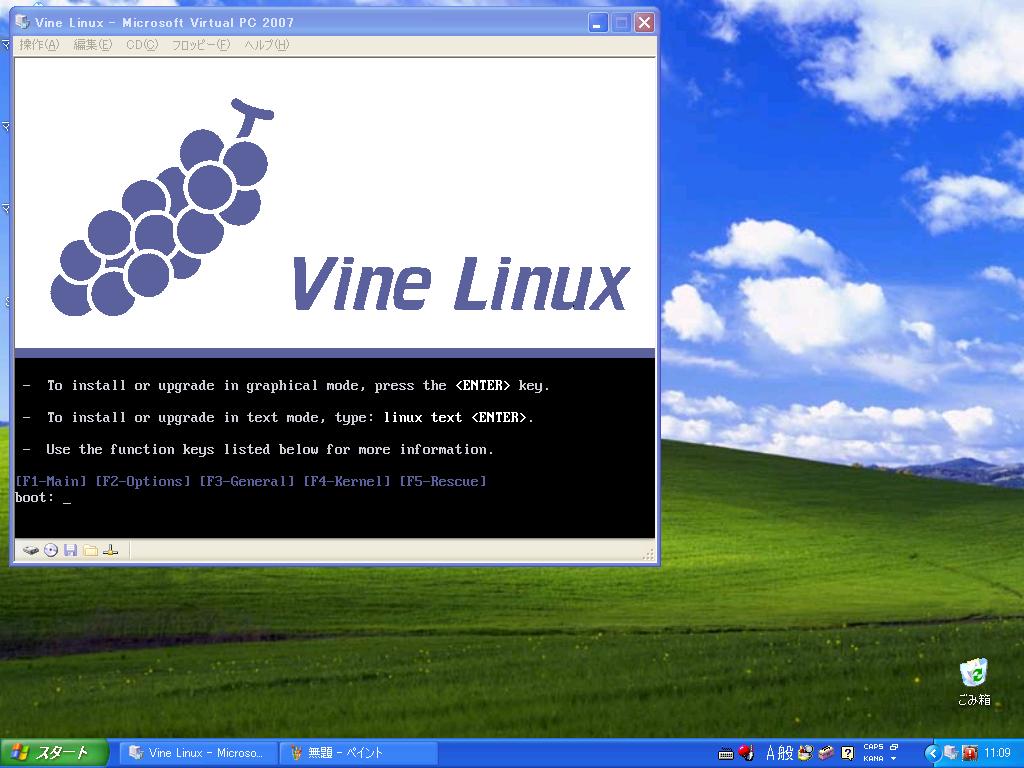The width and height of the screenshot is (1024, 768).
Task: Open the IME toolbox icon in language bar
Action: [x=827, y=753]
